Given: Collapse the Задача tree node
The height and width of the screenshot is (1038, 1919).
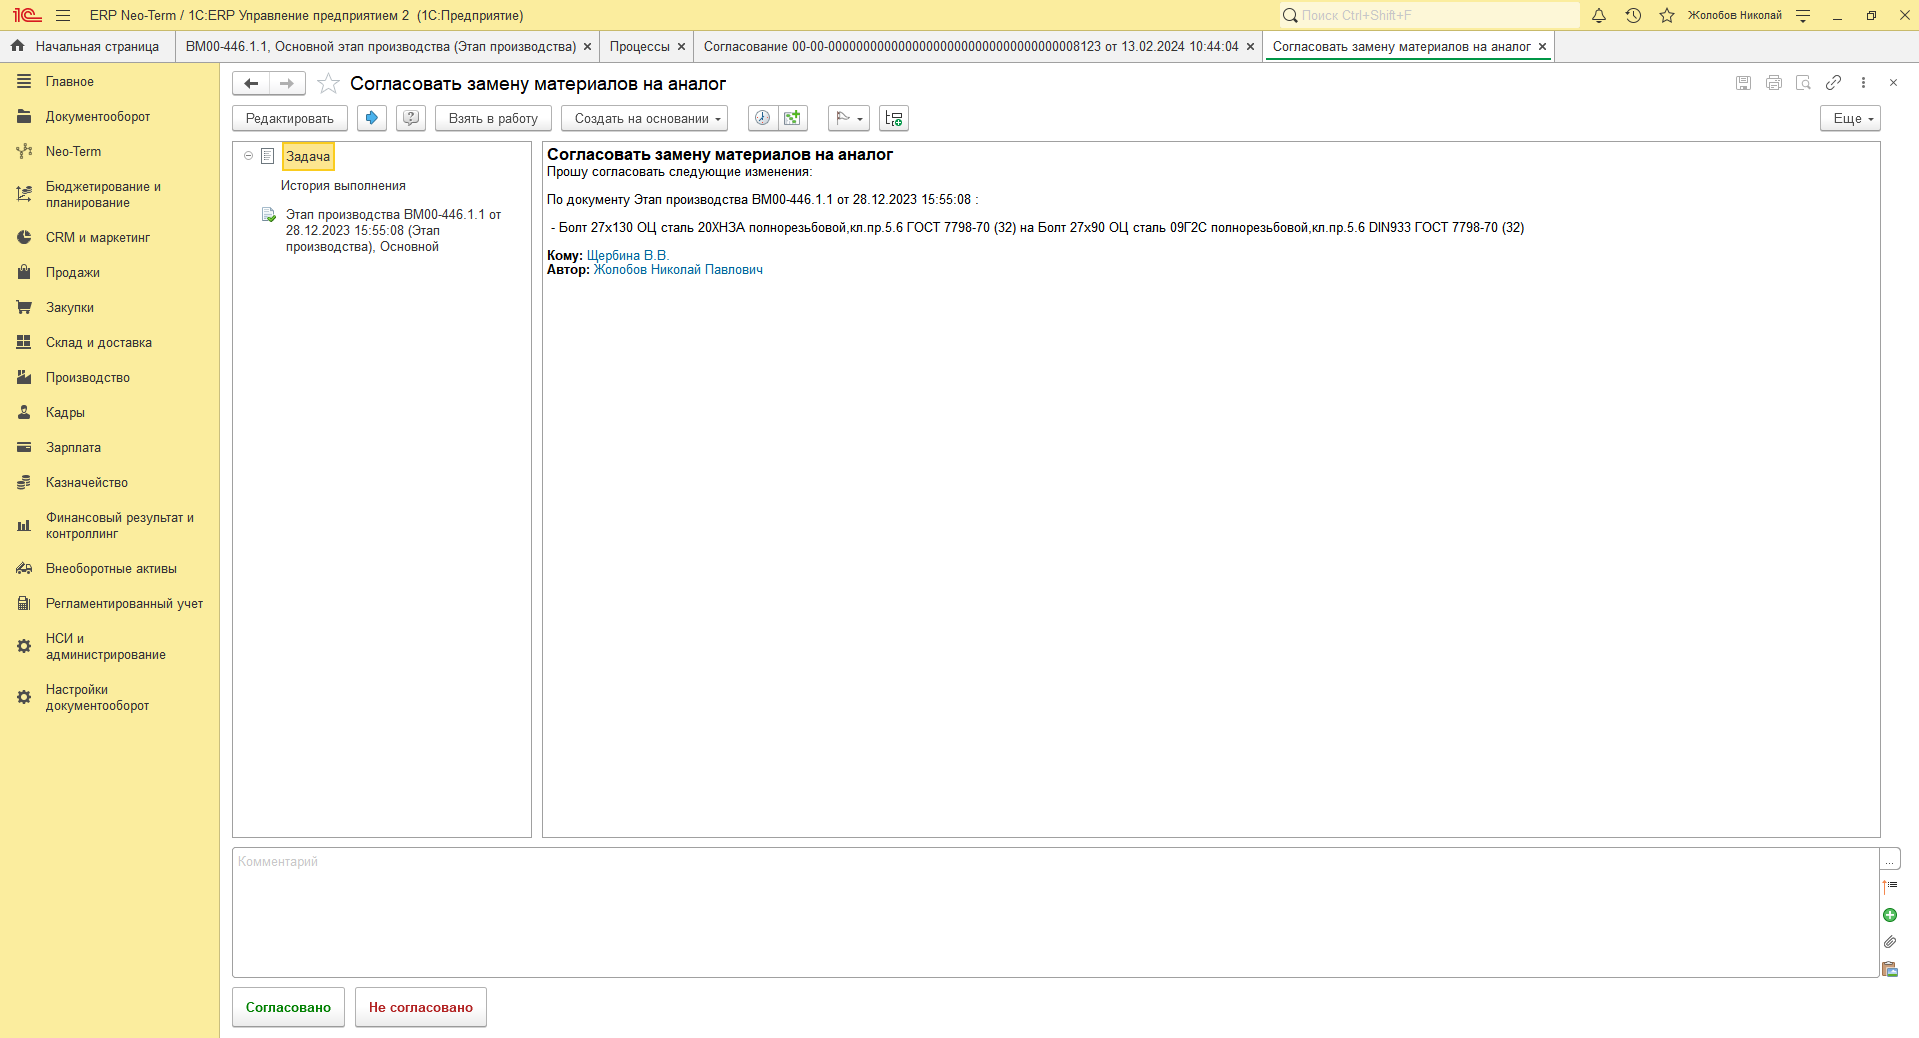Looking at the screenshot, I should pyautogui.click(x=248, y=156).
